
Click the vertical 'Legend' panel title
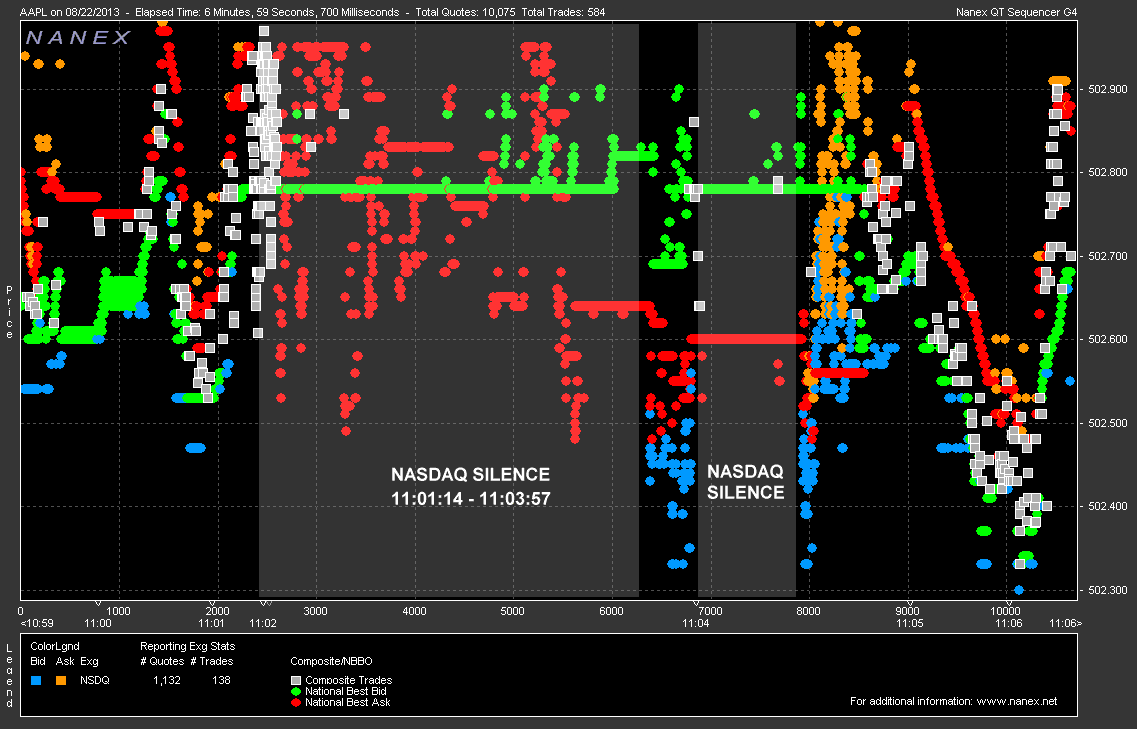(9, 675)
